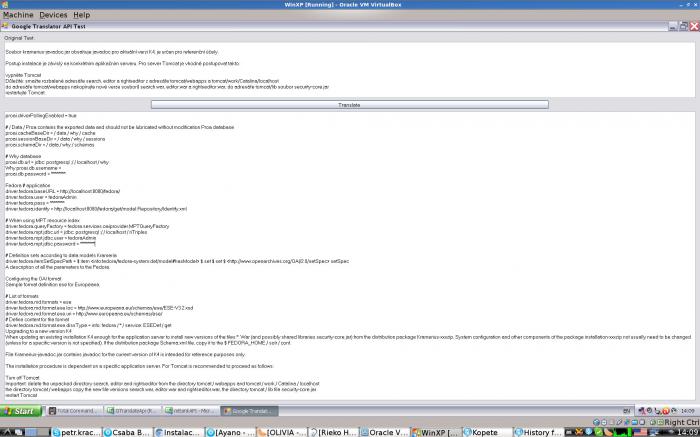Open Rieko H... window in host taskbar

pyautogui.click(x=333, y=432)
